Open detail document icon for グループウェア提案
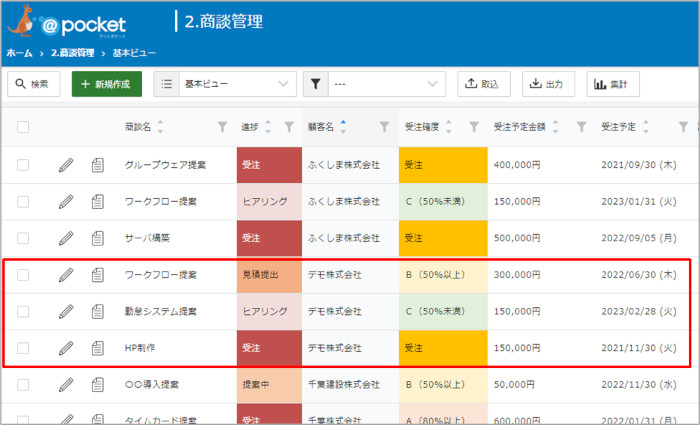700x425 pixels. [97, 165]
